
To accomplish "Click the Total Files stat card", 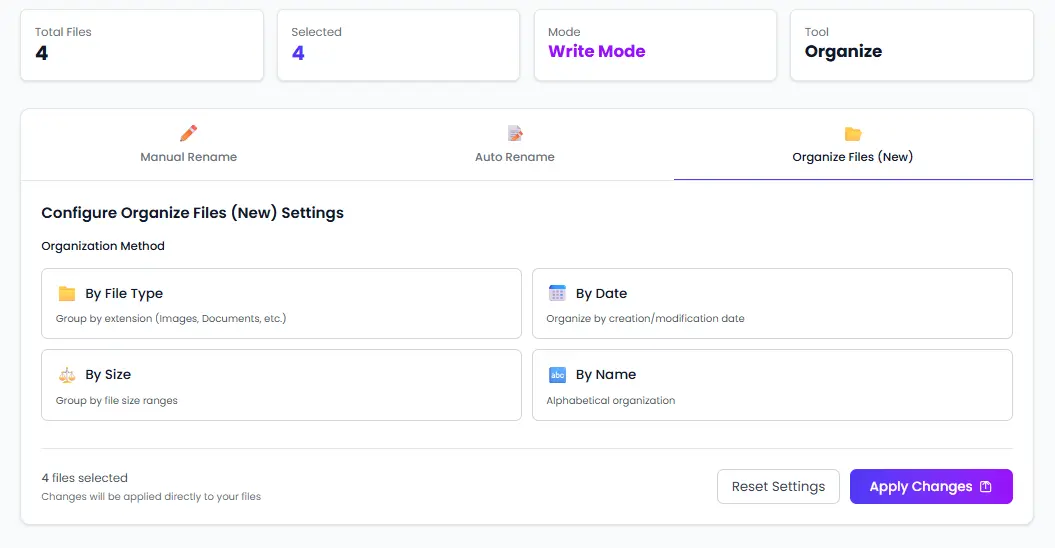I will tap(142, 45).
